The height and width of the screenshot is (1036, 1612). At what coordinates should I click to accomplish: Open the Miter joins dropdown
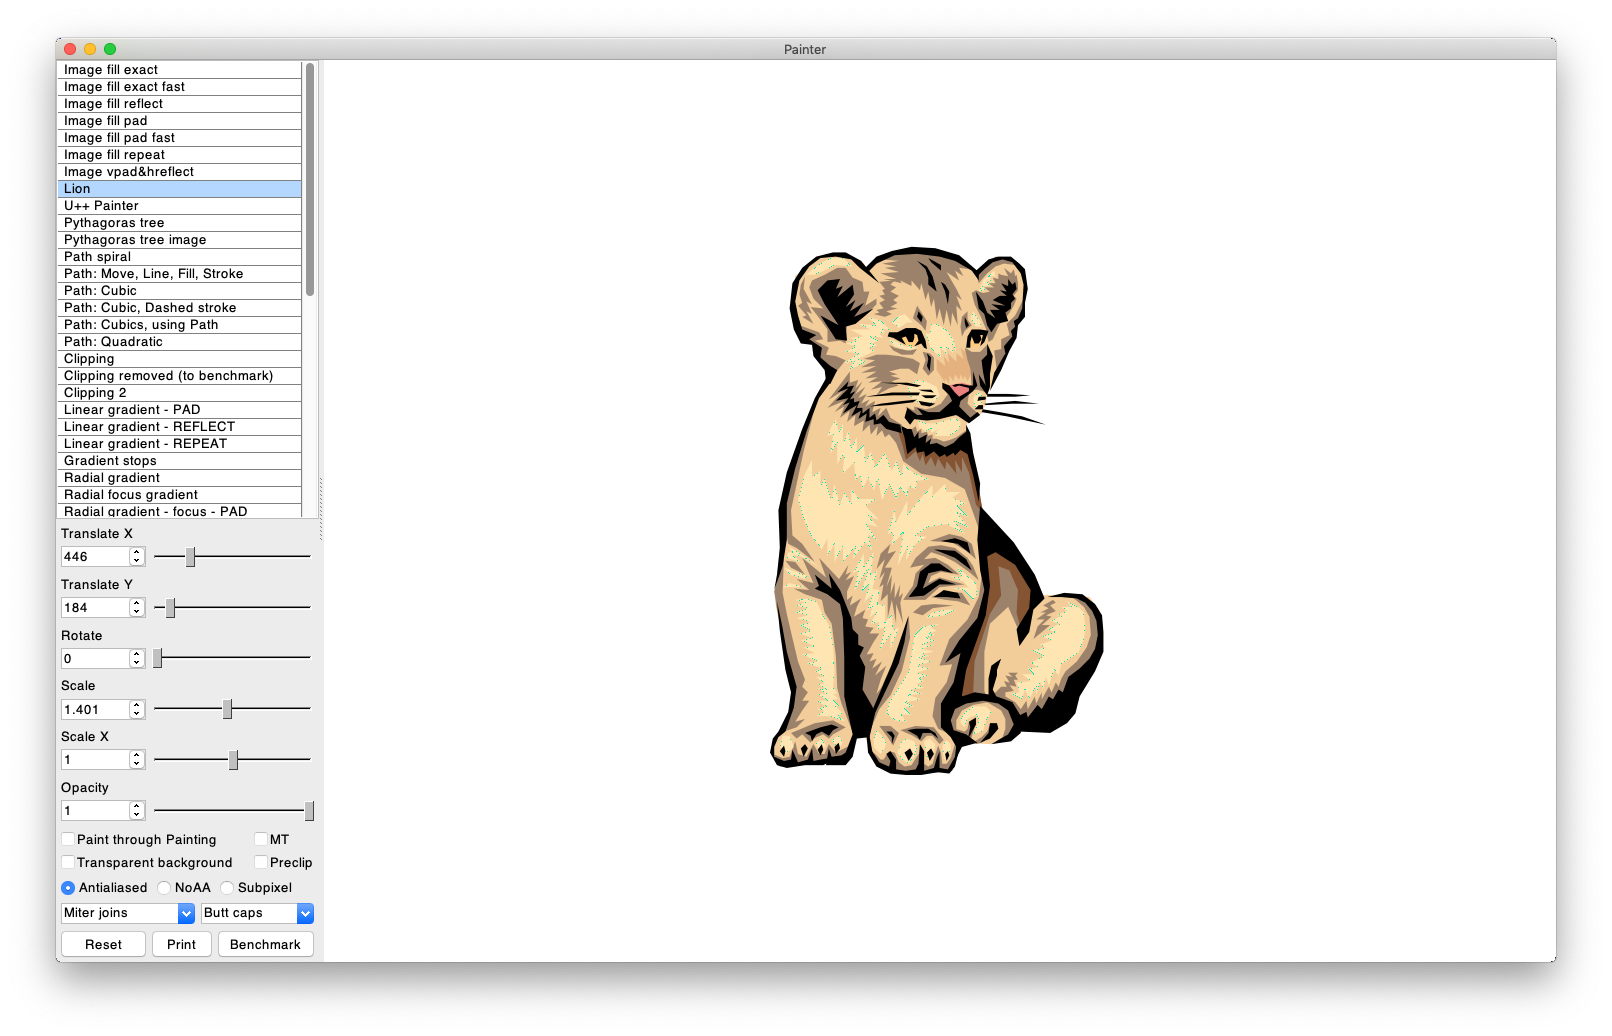pyautogui.click(x=128, y=913)
